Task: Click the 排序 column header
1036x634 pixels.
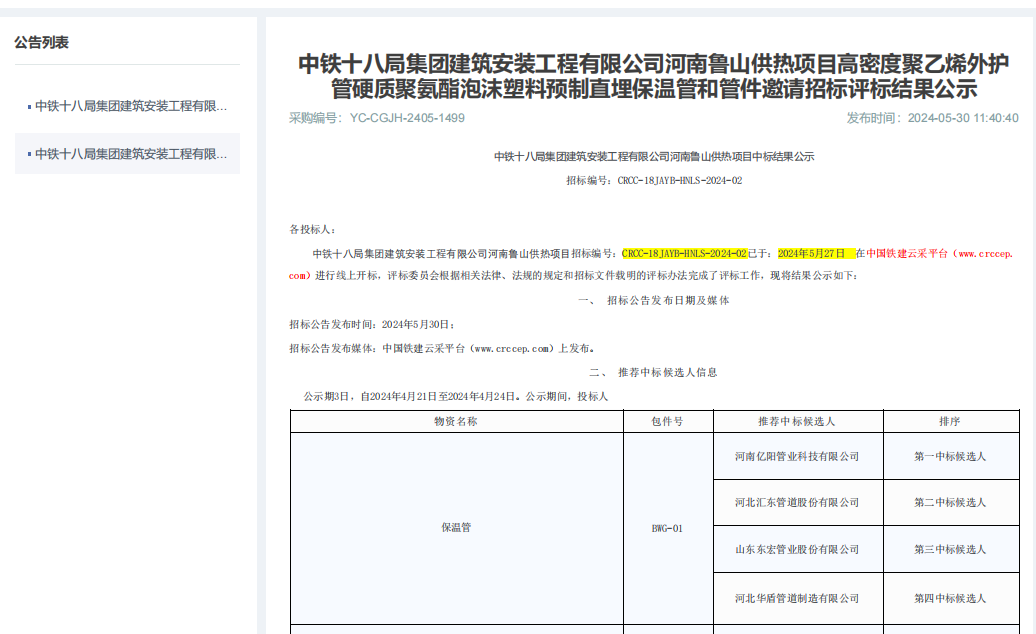Action: click(x=950, y=421)
